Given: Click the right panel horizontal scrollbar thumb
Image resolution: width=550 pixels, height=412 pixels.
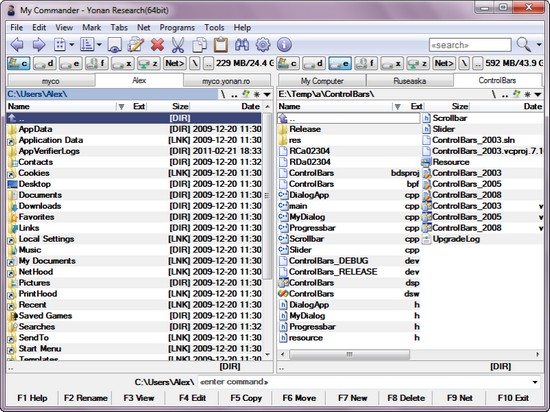Looking at the screenshot, I should [349, 354].
